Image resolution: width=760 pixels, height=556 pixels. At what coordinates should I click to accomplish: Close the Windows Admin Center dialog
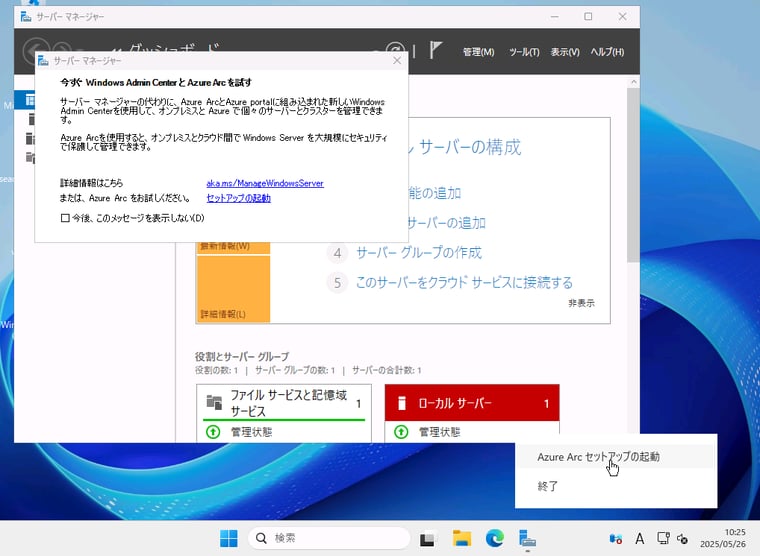point(397,61)
